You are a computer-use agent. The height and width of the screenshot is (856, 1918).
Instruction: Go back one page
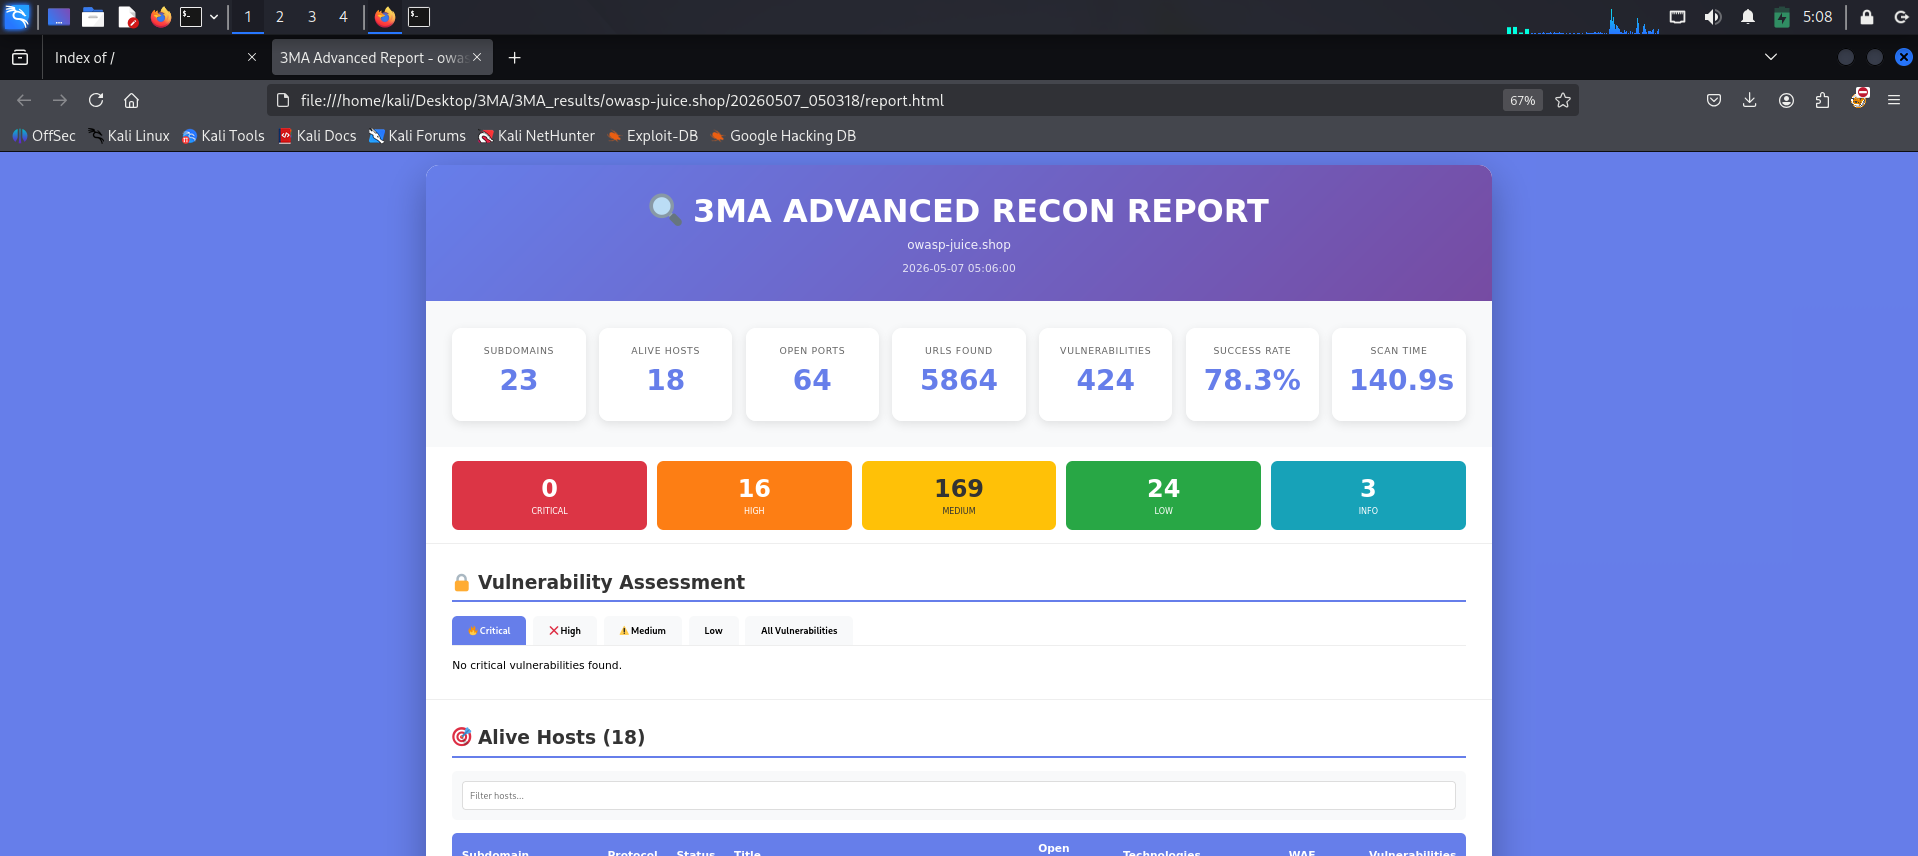[x=24, y=100]
